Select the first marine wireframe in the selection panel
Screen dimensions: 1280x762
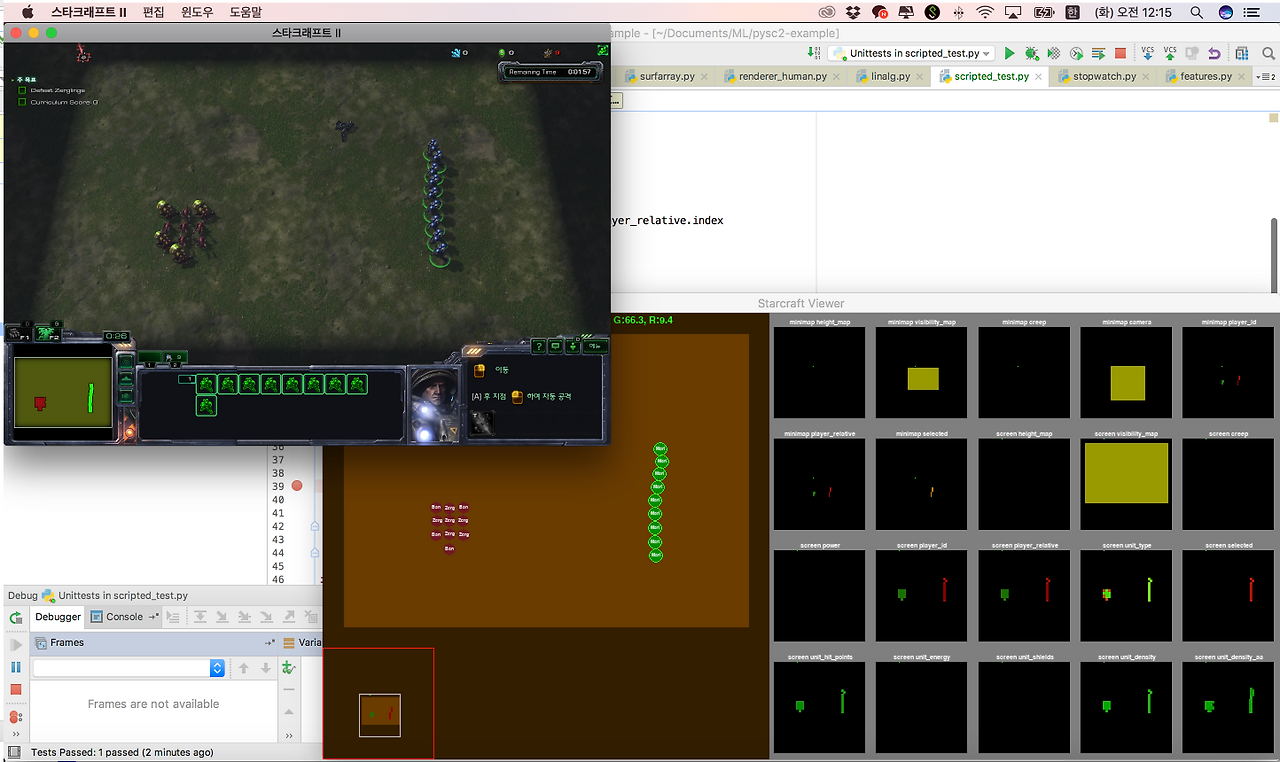206,384
